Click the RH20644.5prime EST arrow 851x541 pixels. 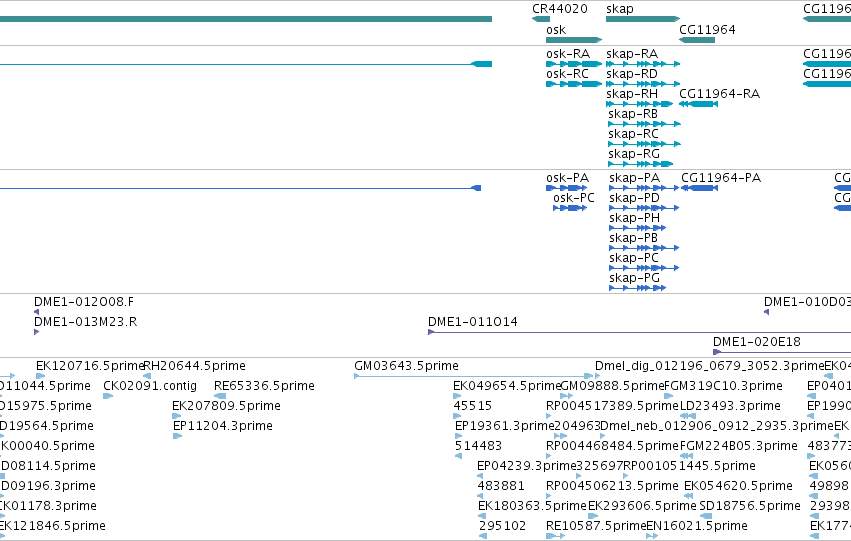tap(147, 376)
